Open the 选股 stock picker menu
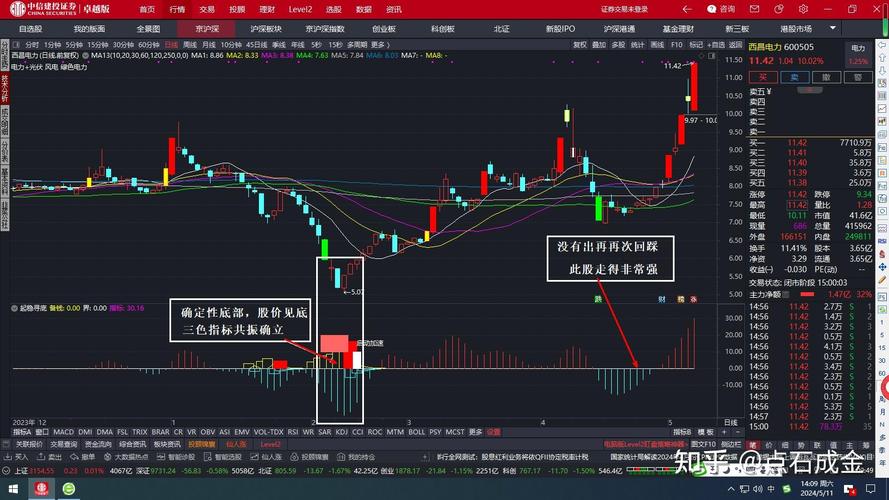 coord(333,9)
